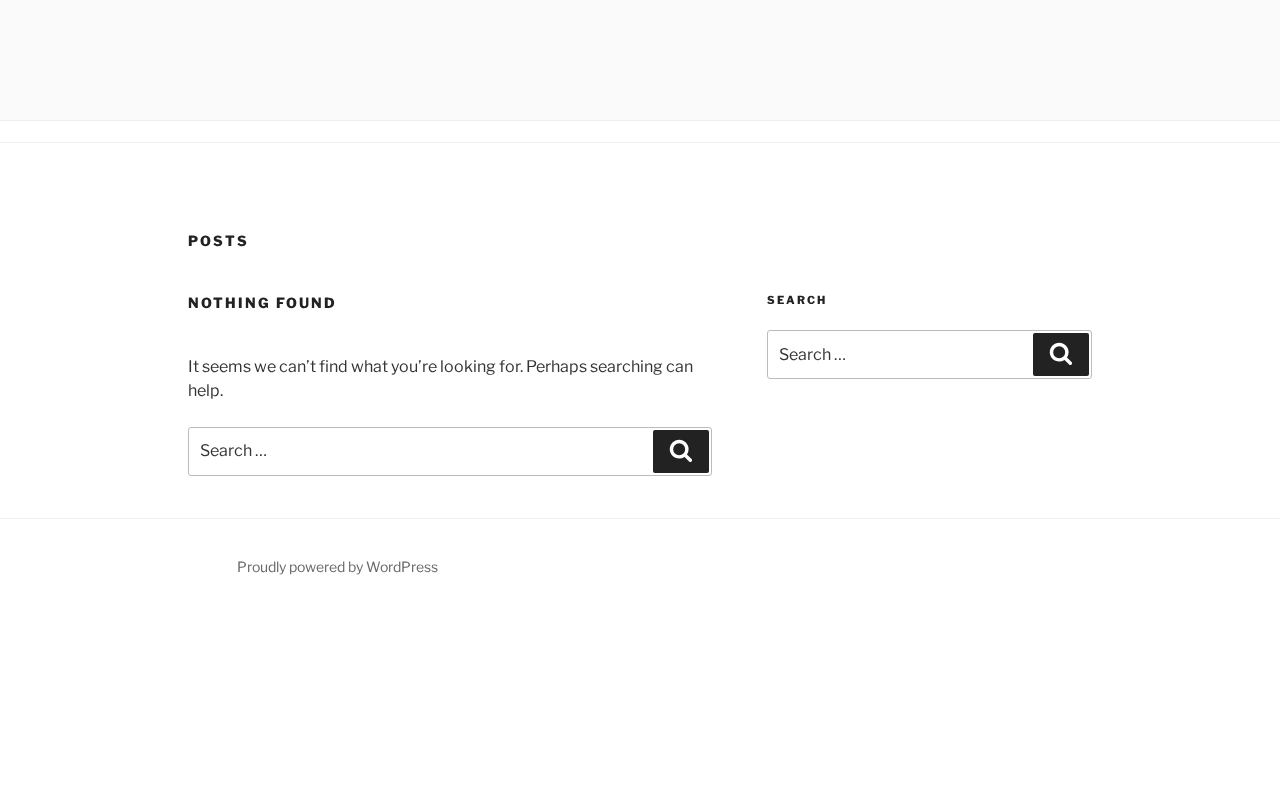1280x800 pixels.
Task: Click "Perhaps searching can help" text
Action: point(609,367)
